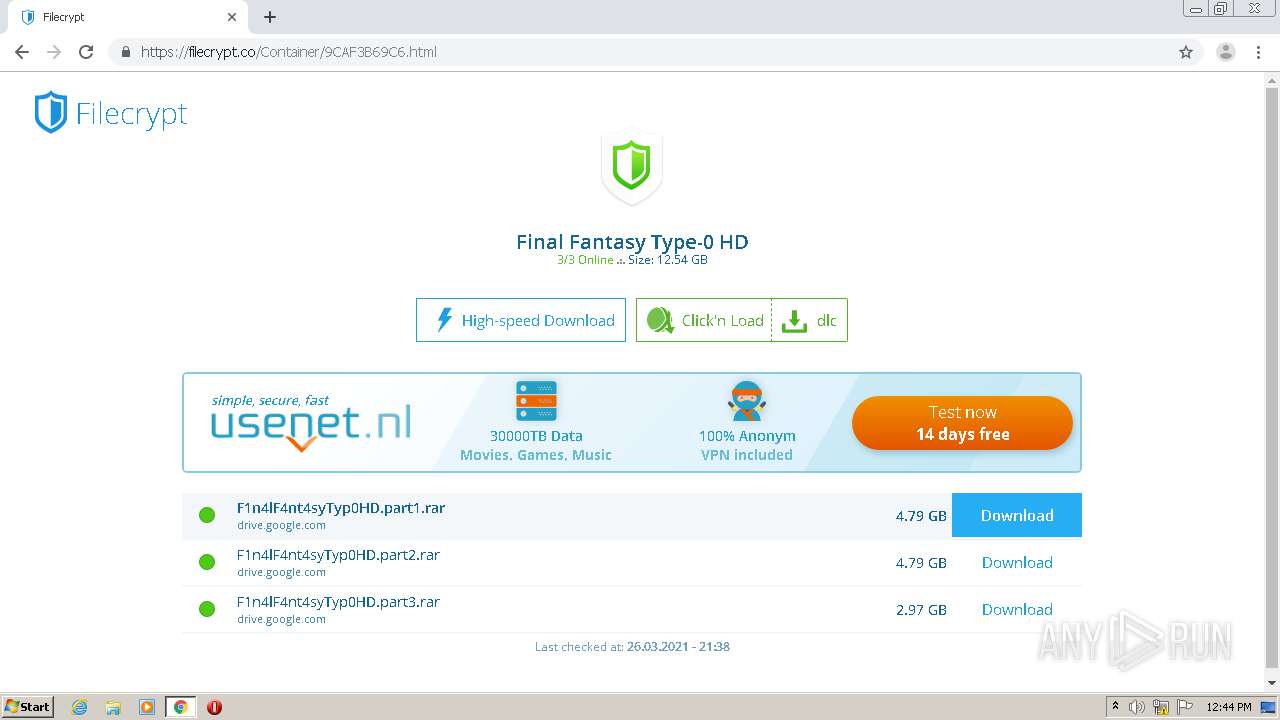
Task: Click the 12:44 PM system clock
Action: pyautogui.click(x=1229, y=707)
